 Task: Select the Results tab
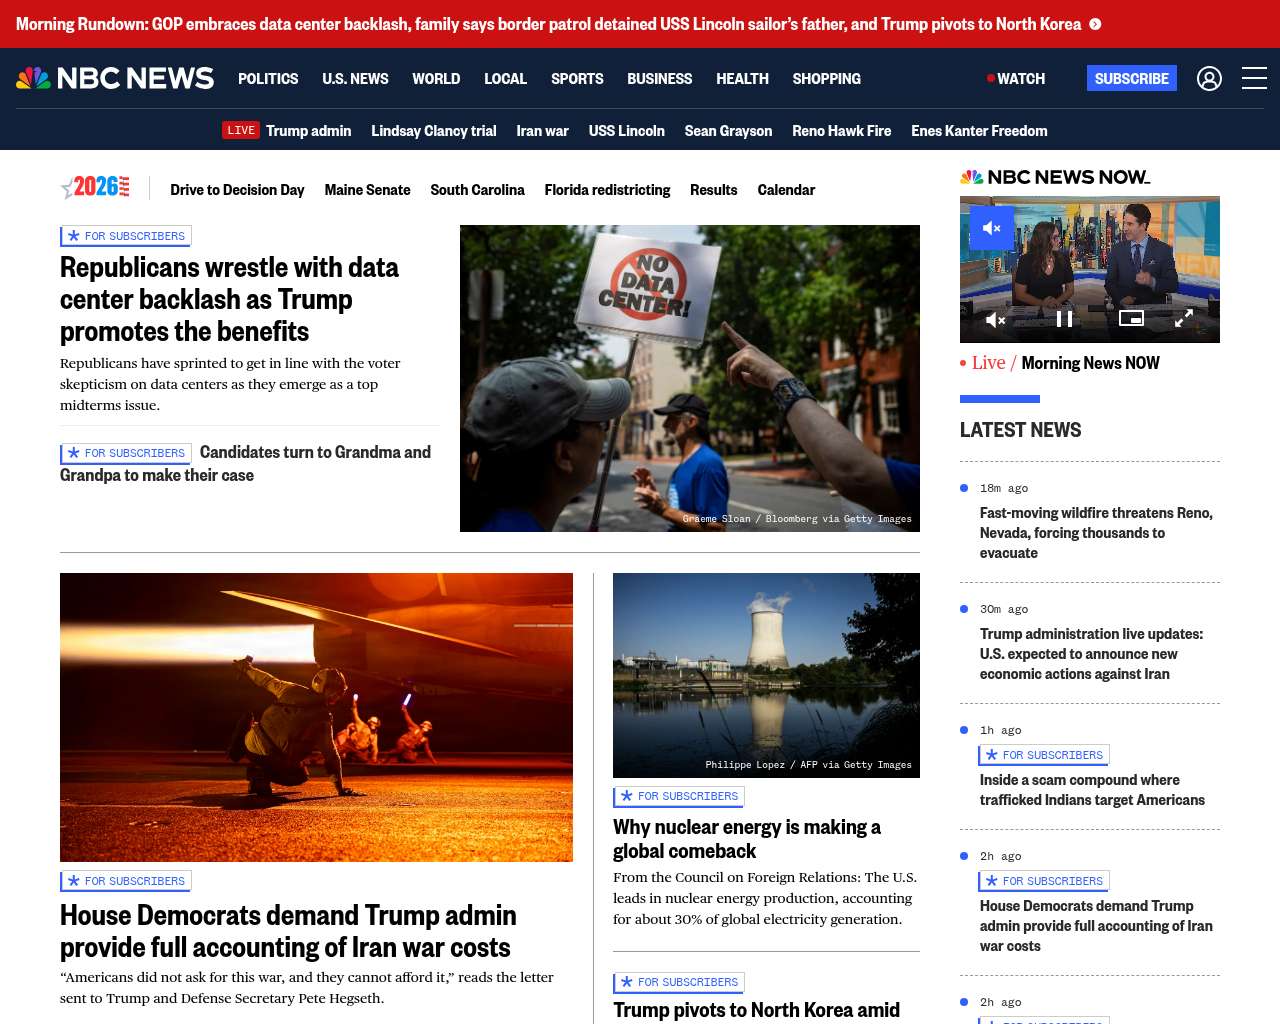713,189
